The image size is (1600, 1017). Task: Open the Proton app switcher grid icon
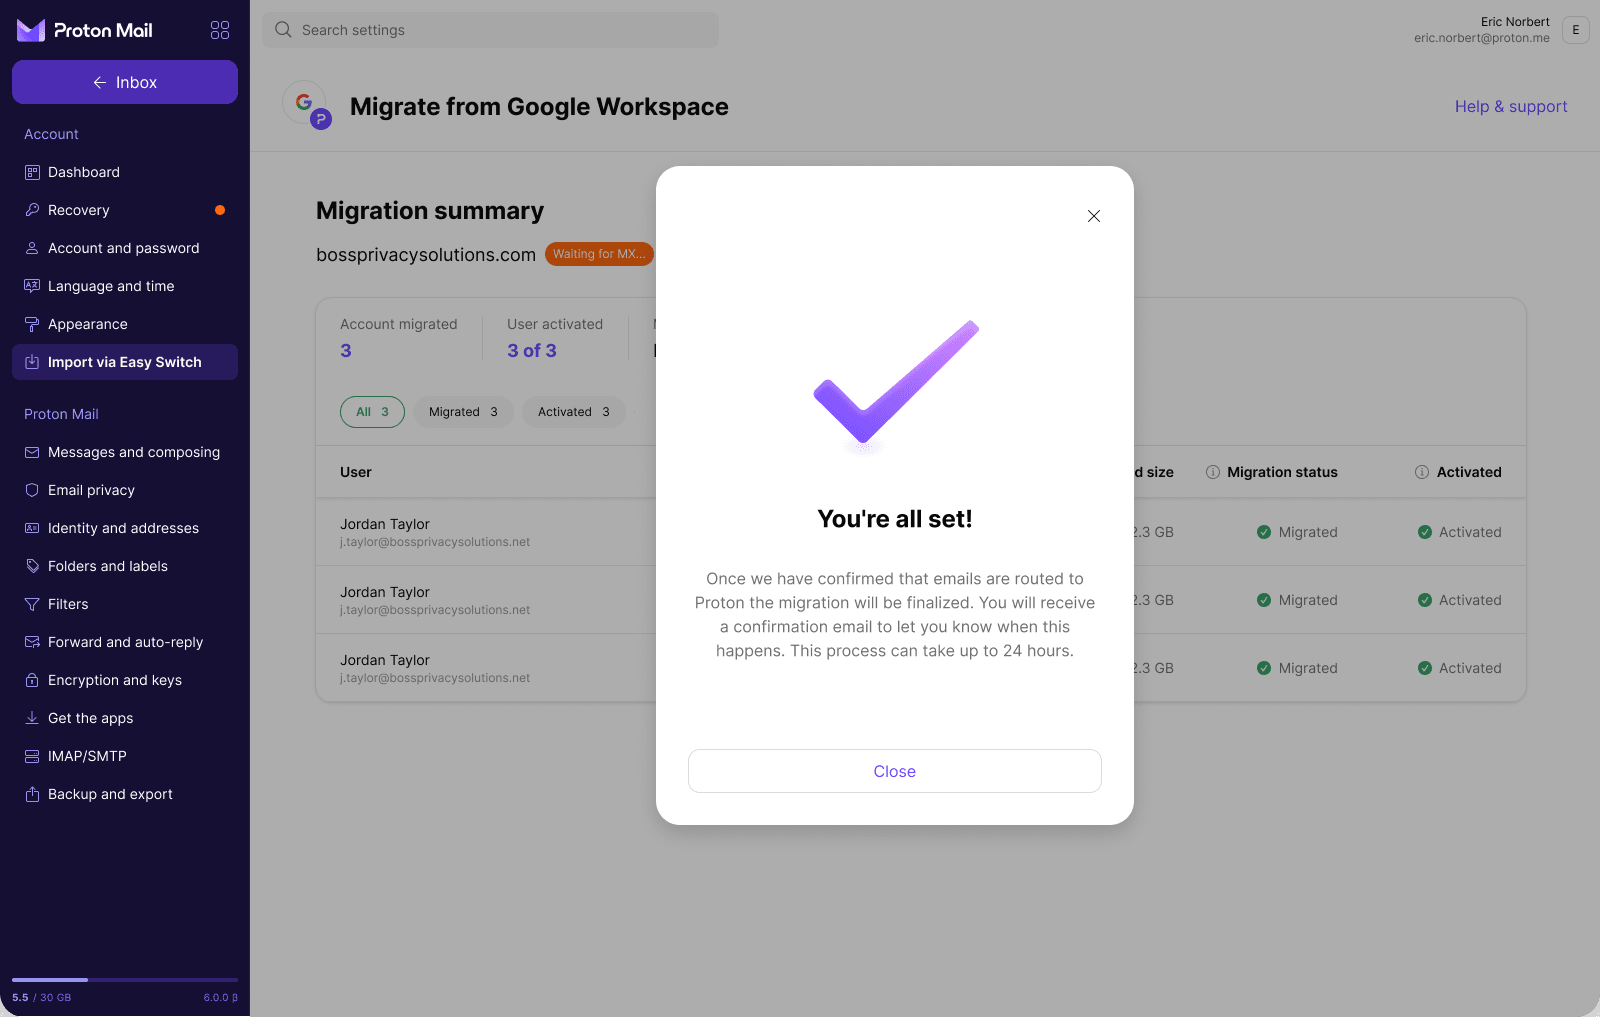tap(220, 30)
